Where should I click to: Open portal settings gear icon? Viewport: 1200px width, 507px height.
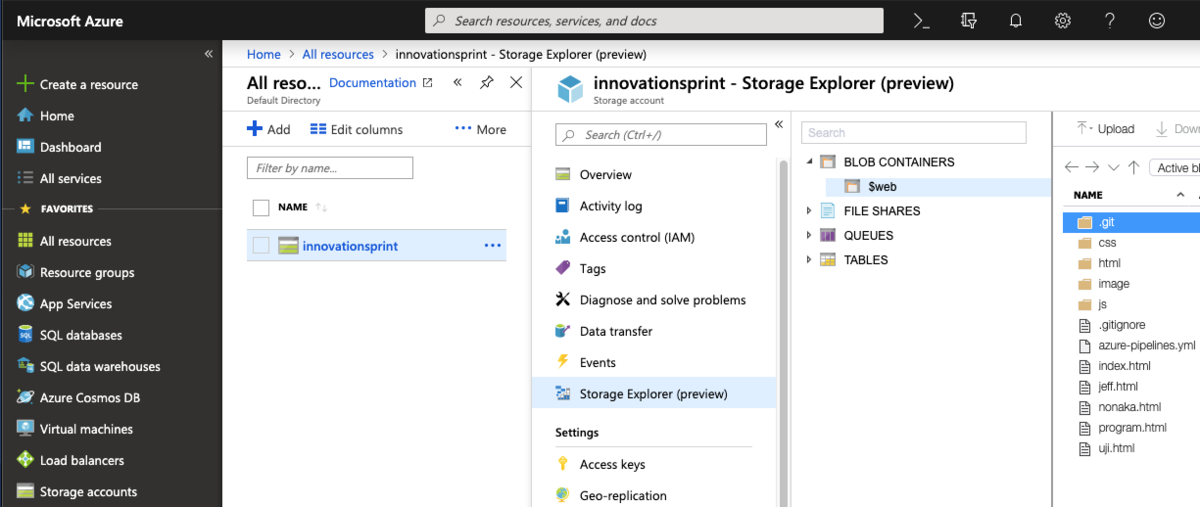click(x=1063, y=21)
